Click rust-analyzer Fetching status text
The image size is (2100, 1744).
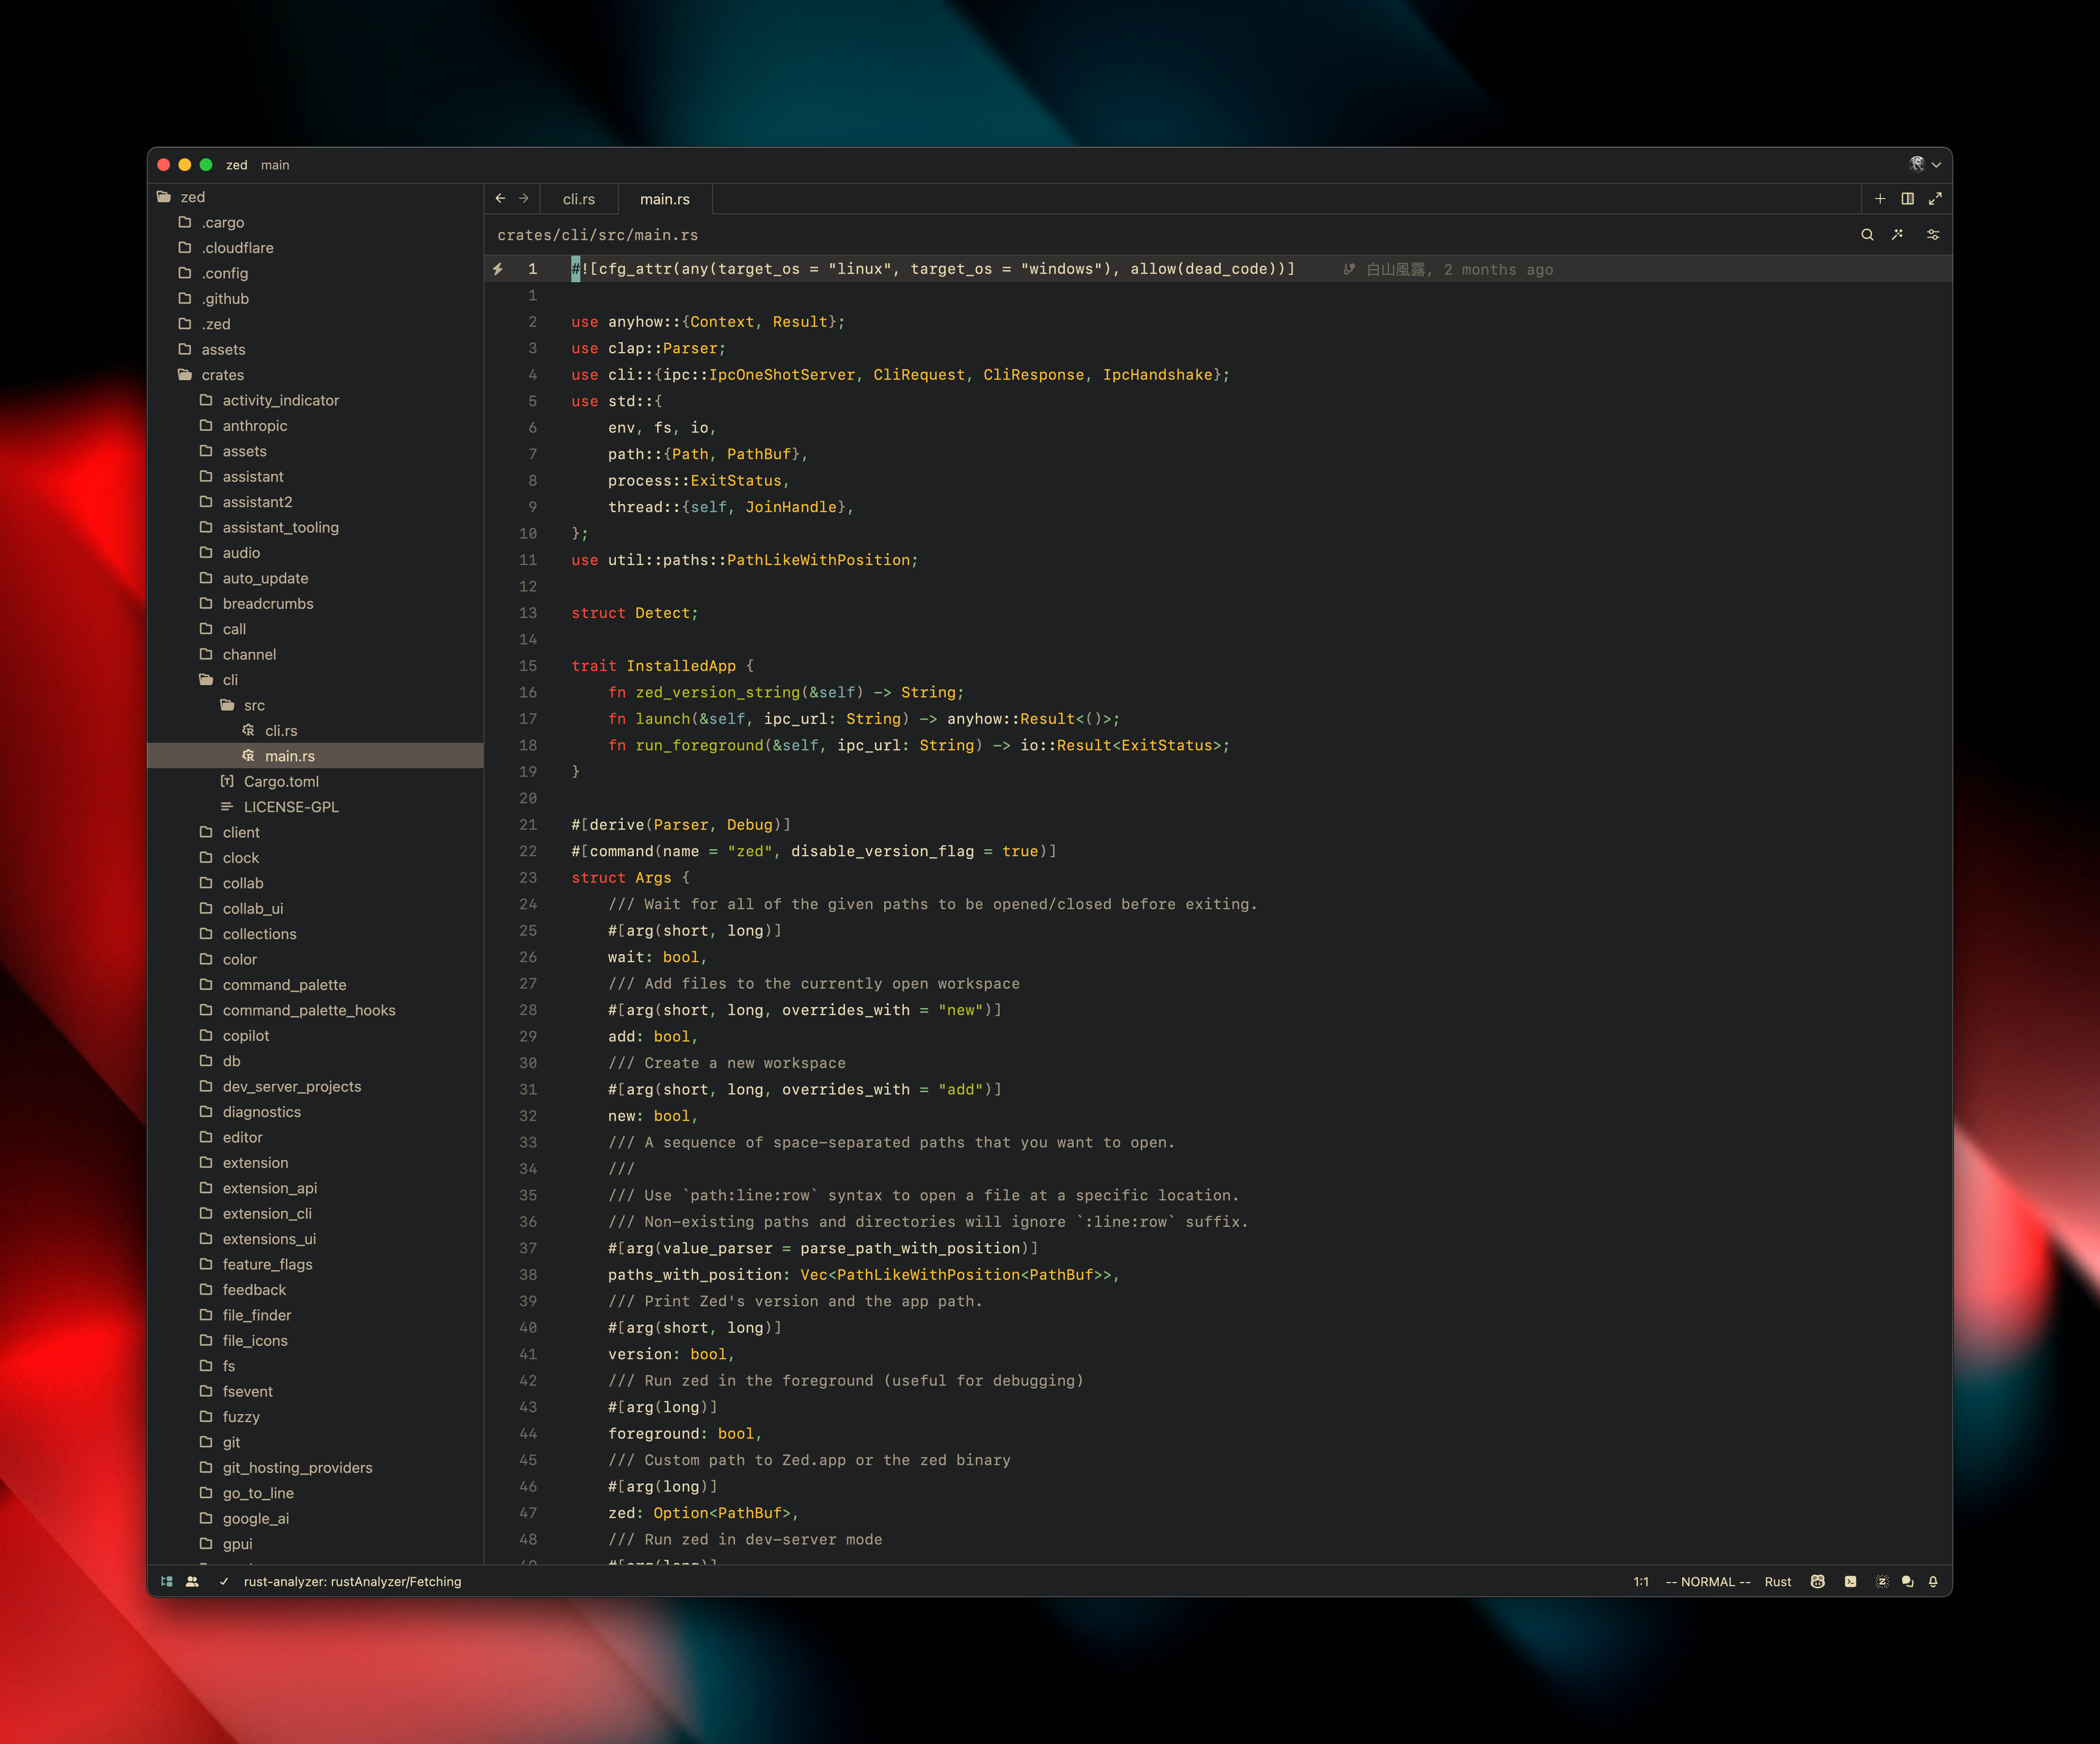pos(352,1581)
